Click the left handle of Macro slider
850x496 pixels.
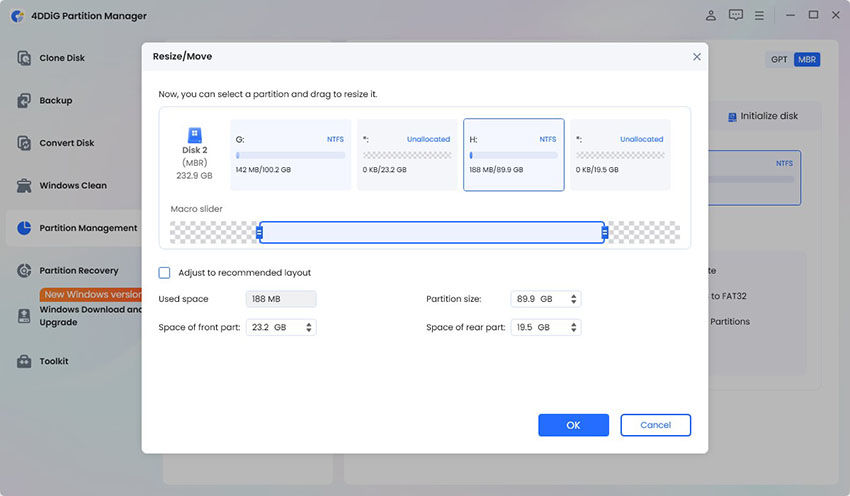tap(259, 233)
